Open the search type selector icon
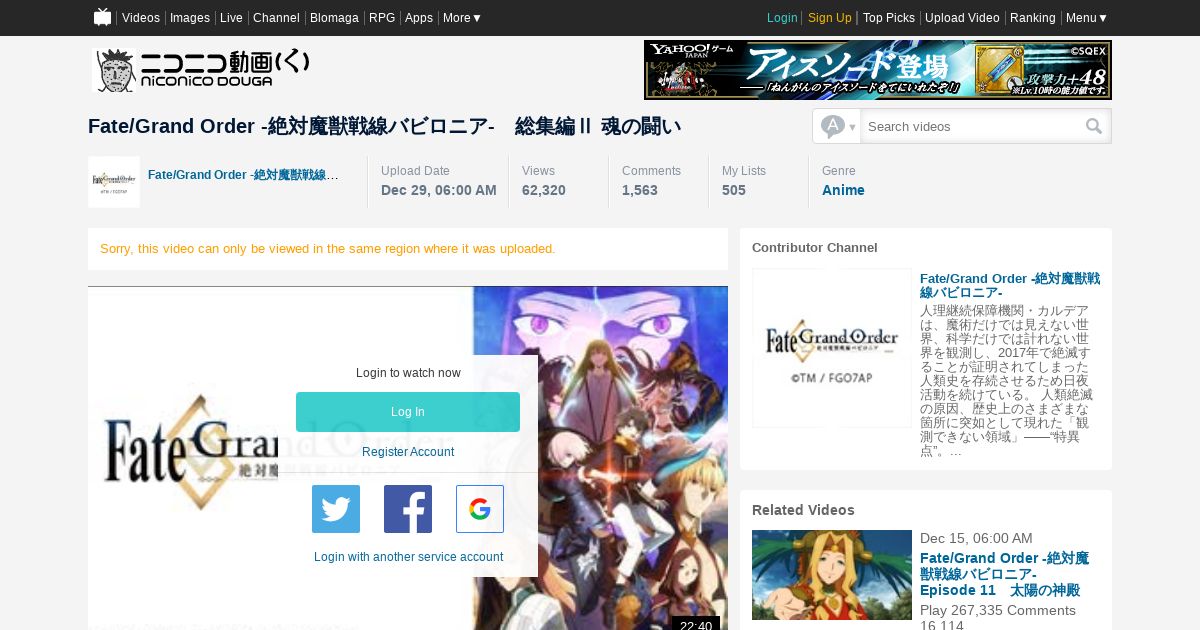 [x=837, y=126]
